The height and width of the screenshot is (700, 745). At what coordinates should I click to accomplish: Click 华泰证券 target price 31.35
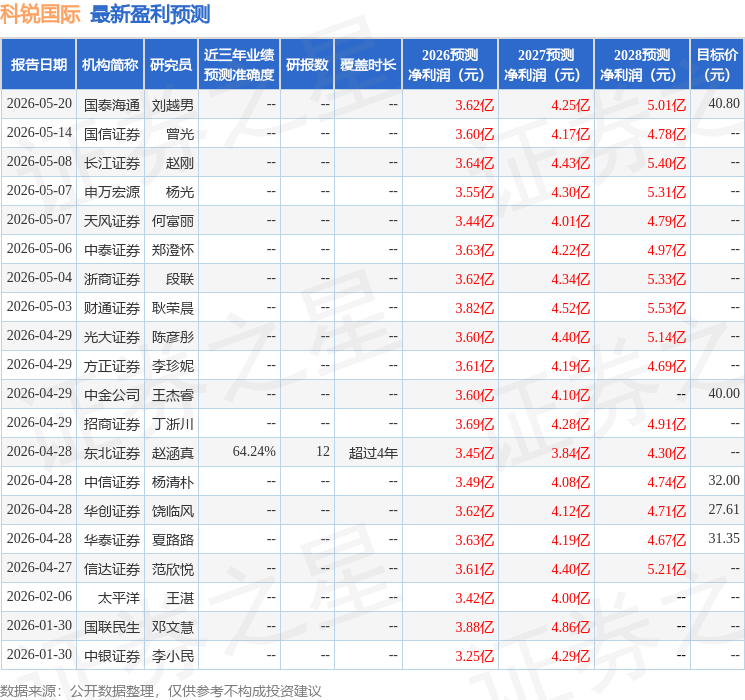pos(724,539)
